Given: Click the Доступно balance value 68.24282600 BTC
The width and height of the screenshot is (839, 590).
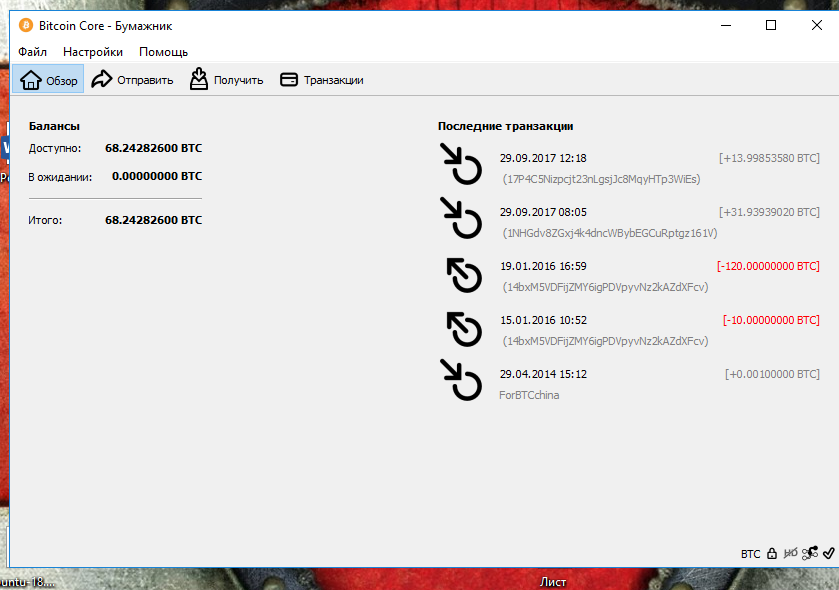Looking at the screenshot, I should coord(154,148).
